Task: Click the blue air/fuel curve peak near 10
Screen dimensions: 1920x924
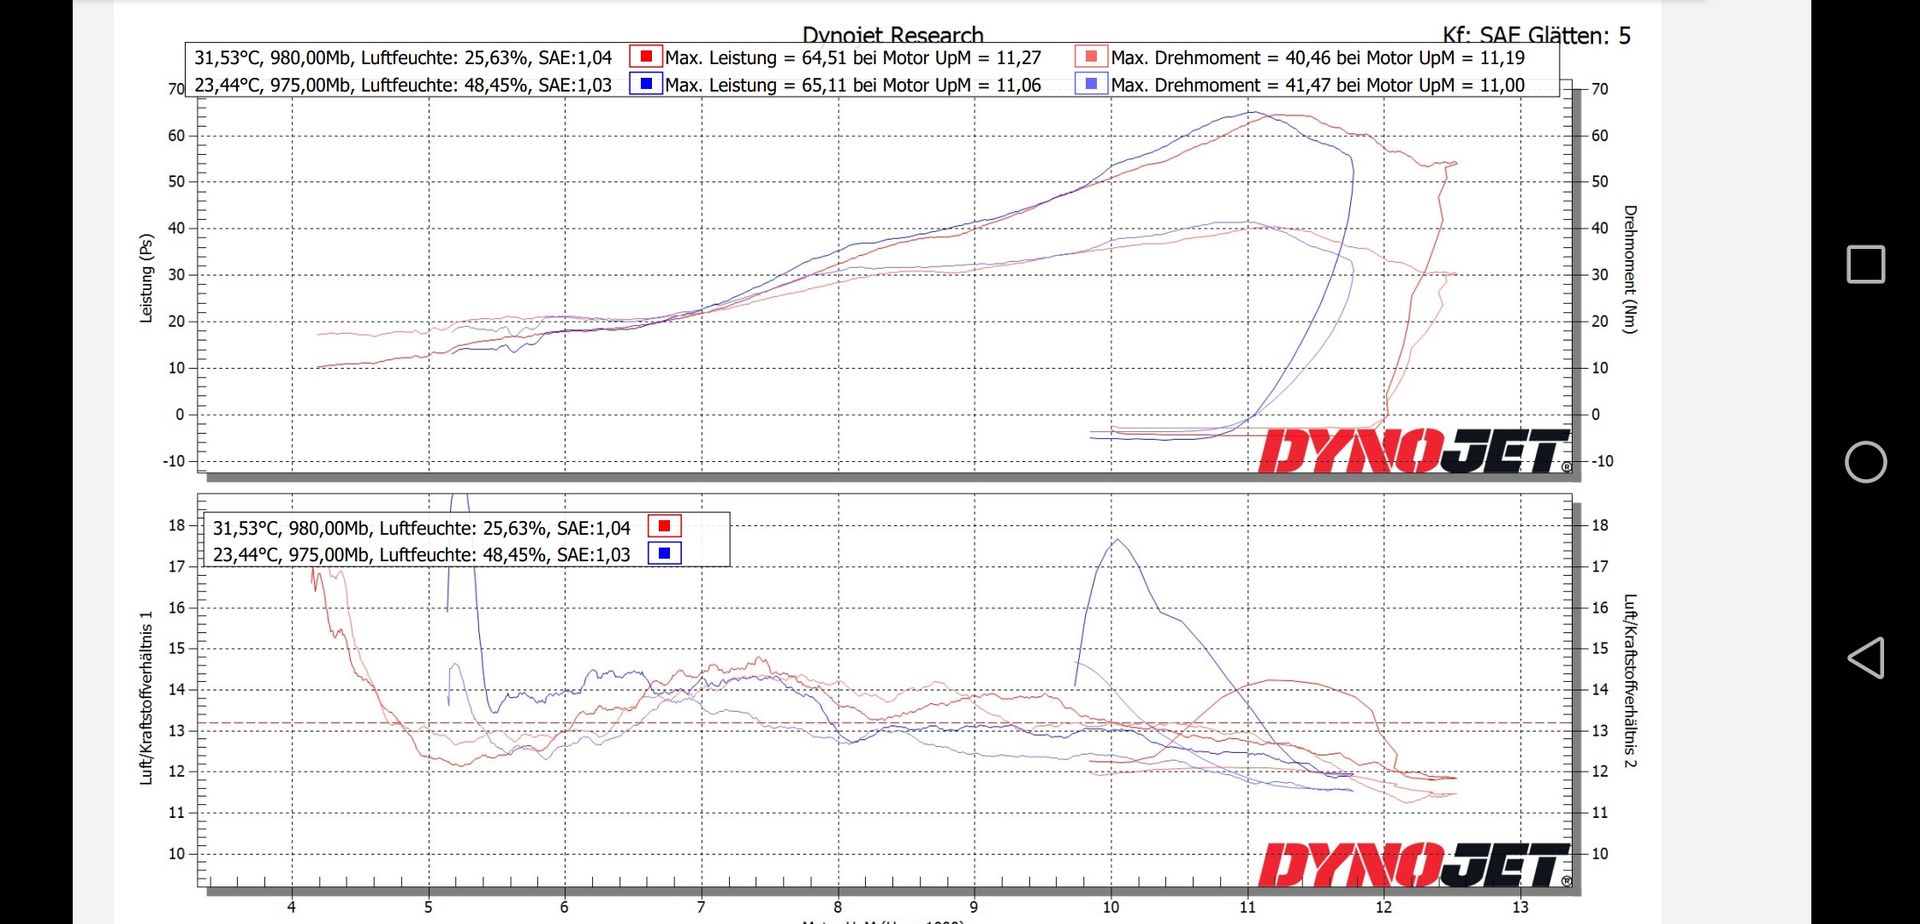Action: (1116, 541)
